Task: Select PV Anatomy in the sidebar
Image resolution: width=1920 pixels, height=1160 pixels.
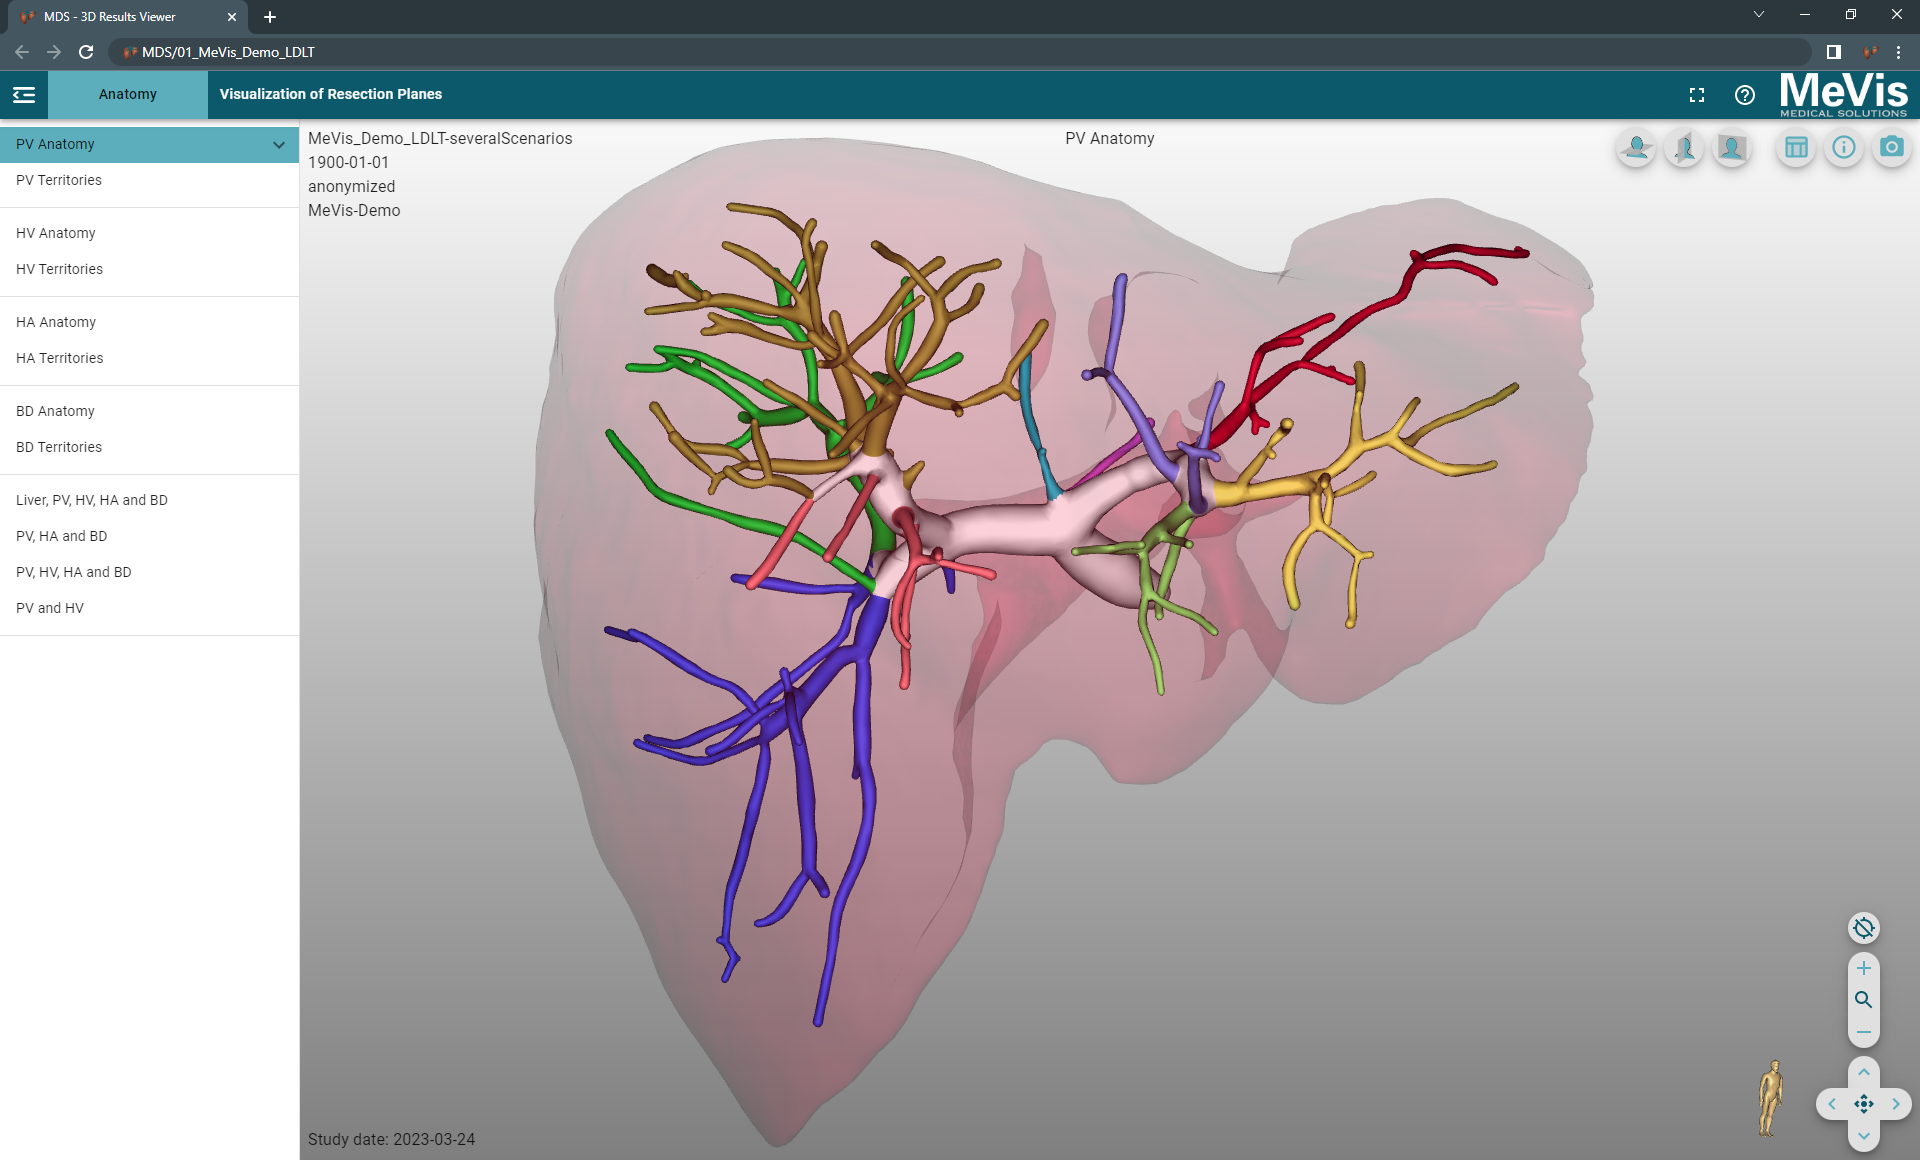Action: (x=149, y=145)
